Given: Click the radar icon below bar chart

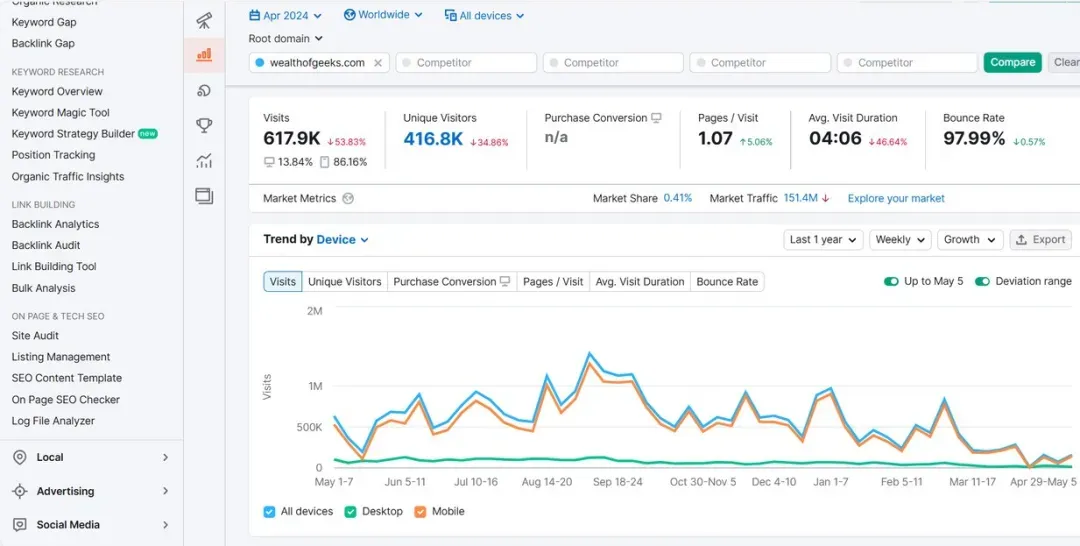Looking at the screenshot, I should tap(204, 90).
